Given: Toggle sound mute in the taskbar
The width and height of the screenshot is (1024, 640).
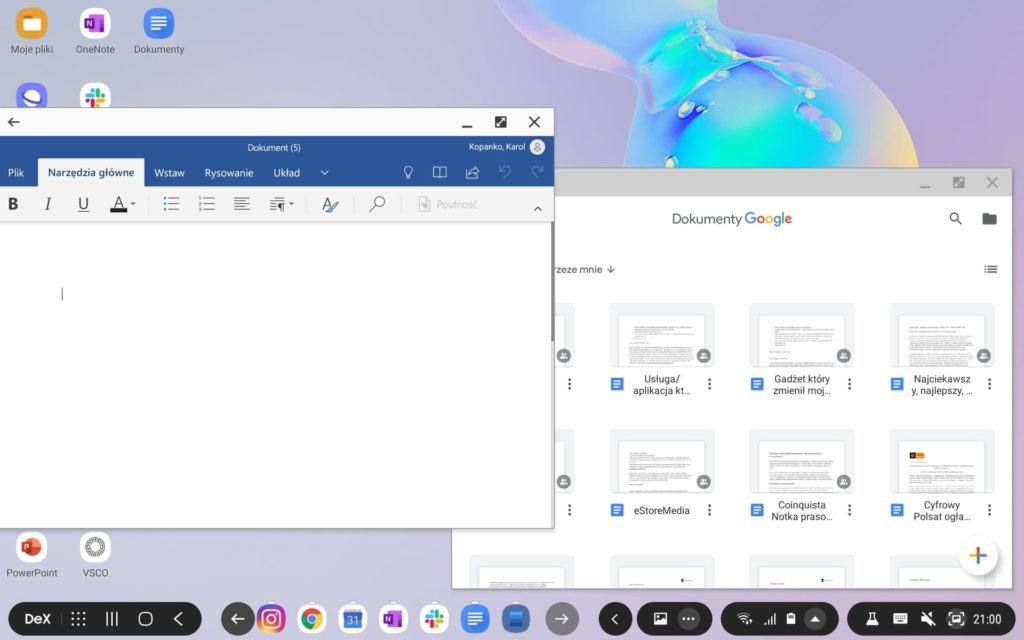Looking at the screenshot, I should [927, 619].
